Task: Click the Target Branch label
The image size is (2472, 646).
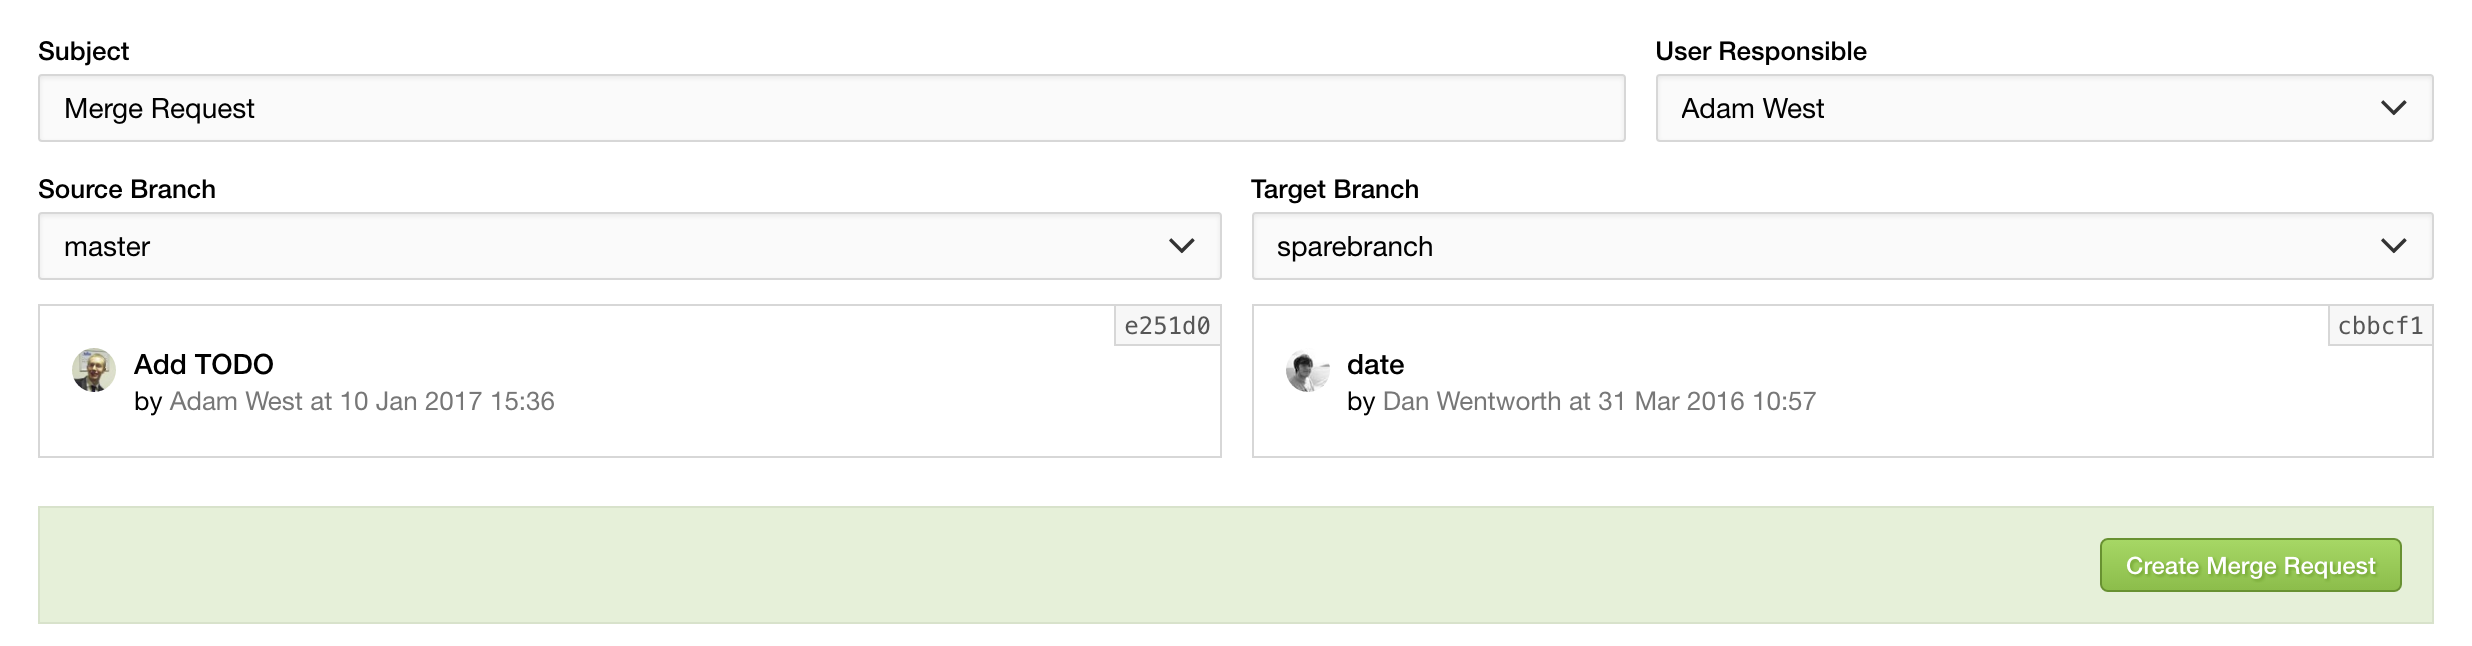Action: 1335,189
